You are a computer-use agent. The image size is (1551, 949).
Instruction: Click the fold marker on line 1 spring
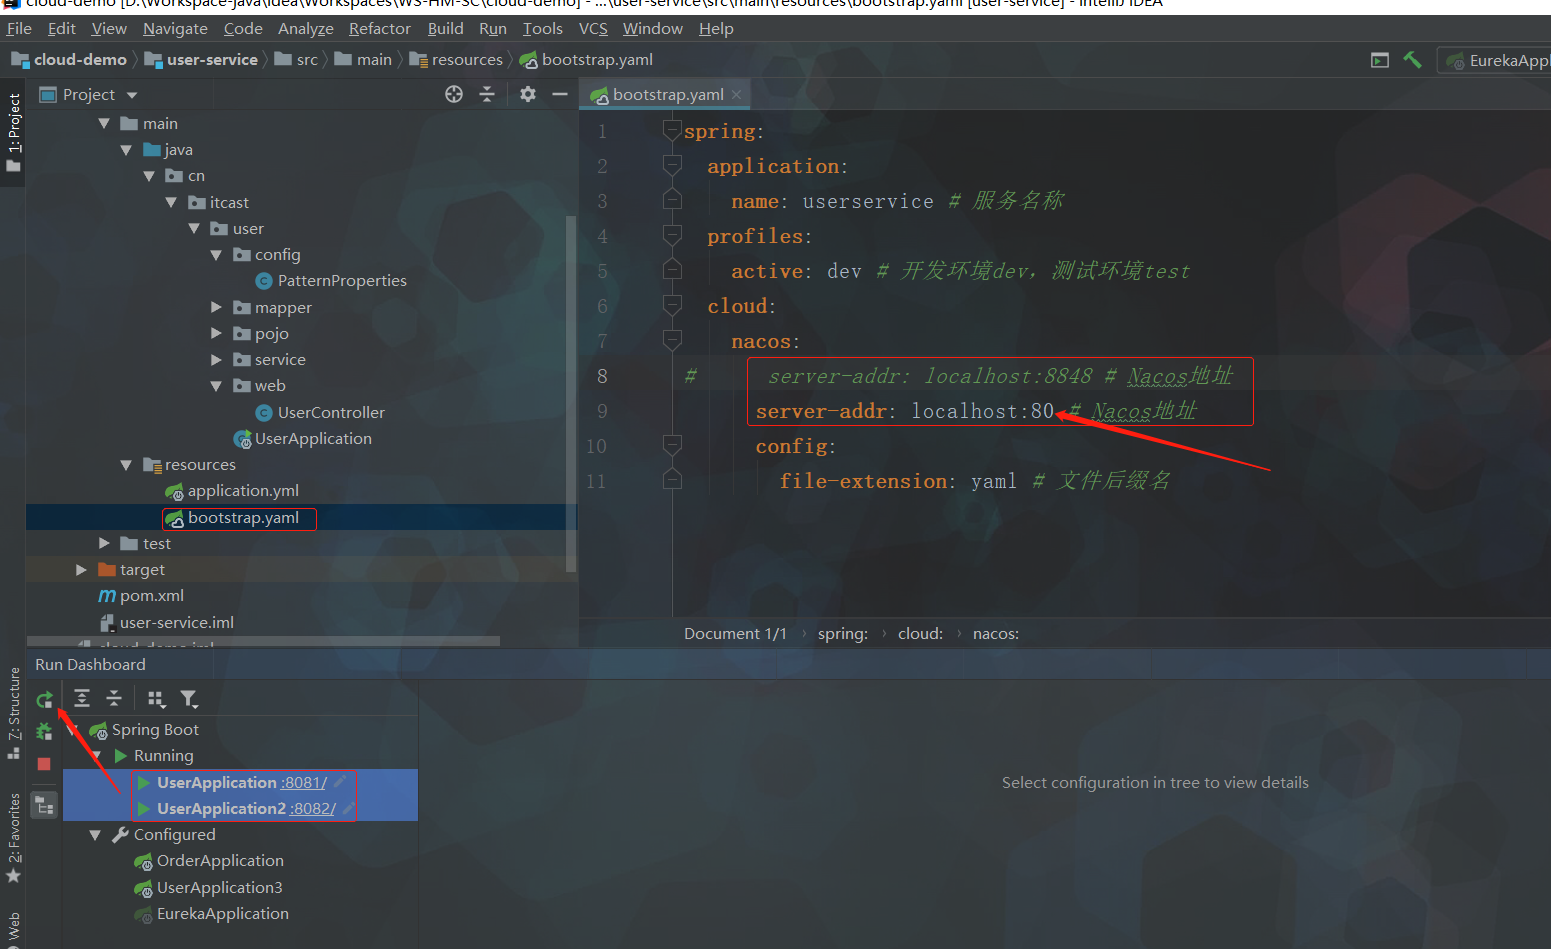pos(672,131)
